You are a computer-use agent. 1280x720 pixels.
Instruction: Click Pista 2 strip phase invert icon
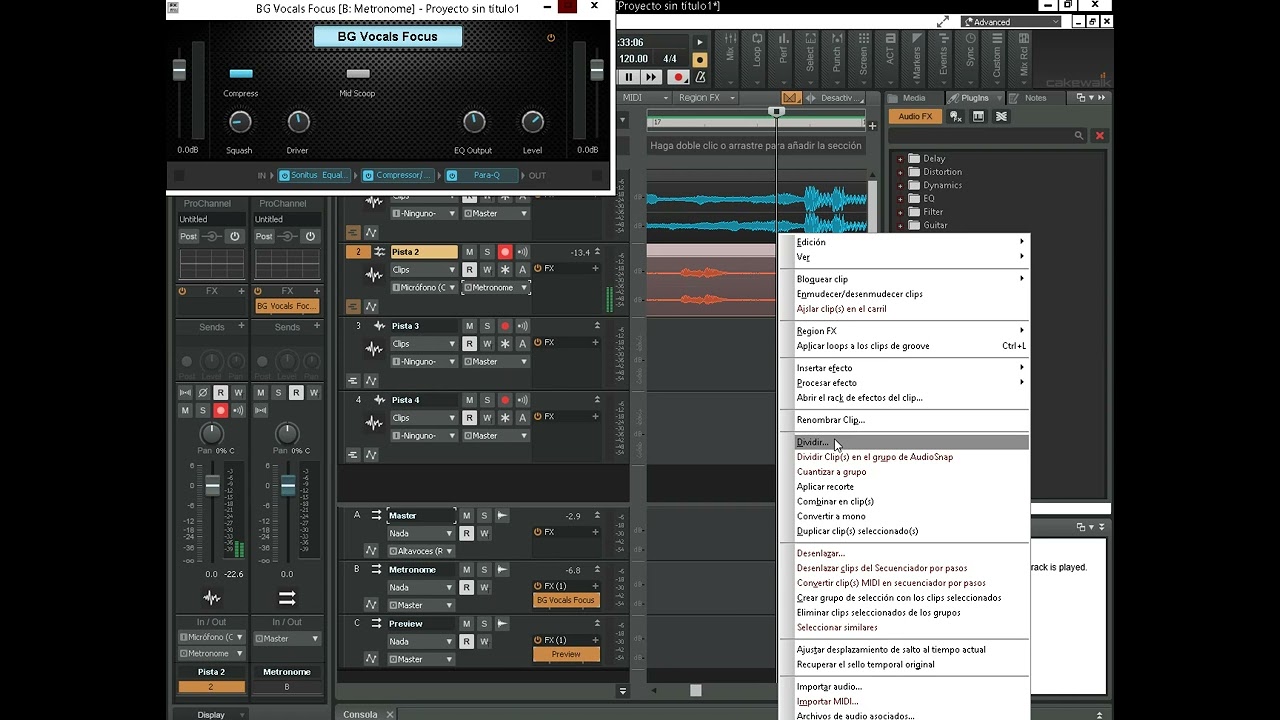click(x=203, y=393)
